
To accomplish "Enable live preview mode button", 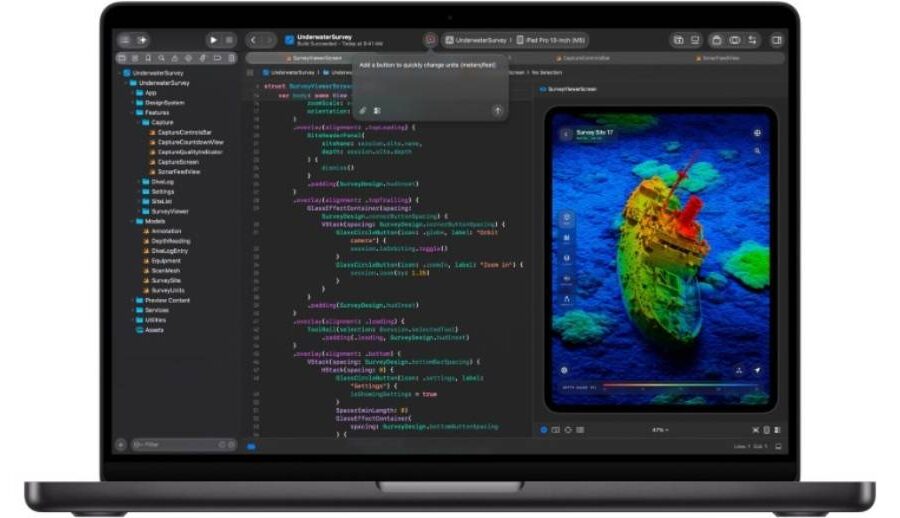I will (544, 430).
